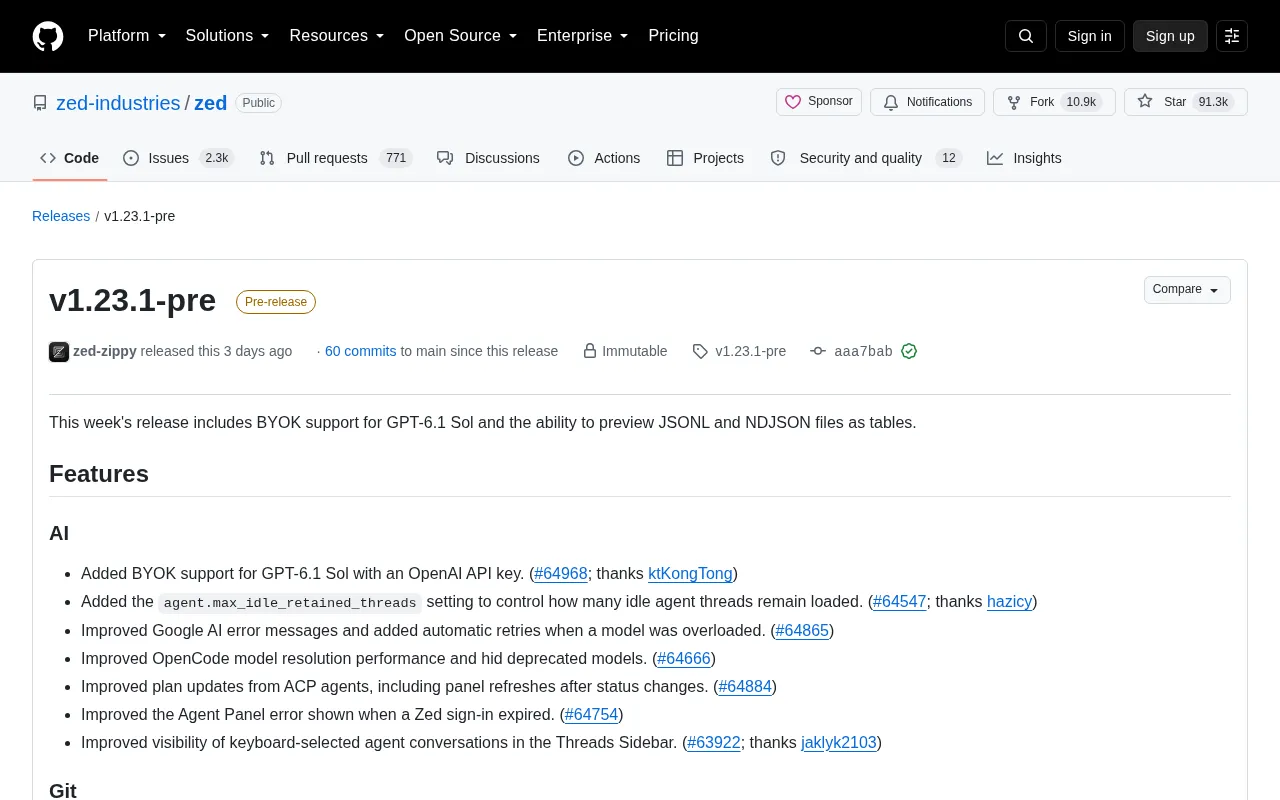Screen dimensions: 1280x800
Task: Open the Actions tab
Action: (x=604, y=158)
